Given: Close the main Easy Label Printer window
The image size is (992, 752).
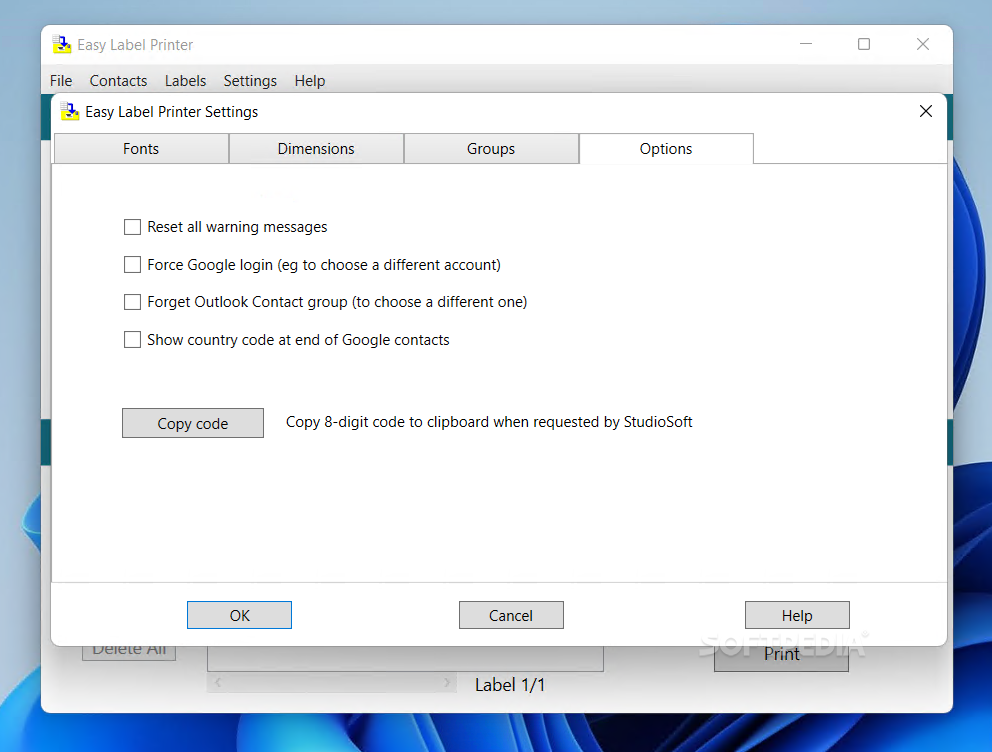Looking at the screenshot, I should [x=923, y=44].
